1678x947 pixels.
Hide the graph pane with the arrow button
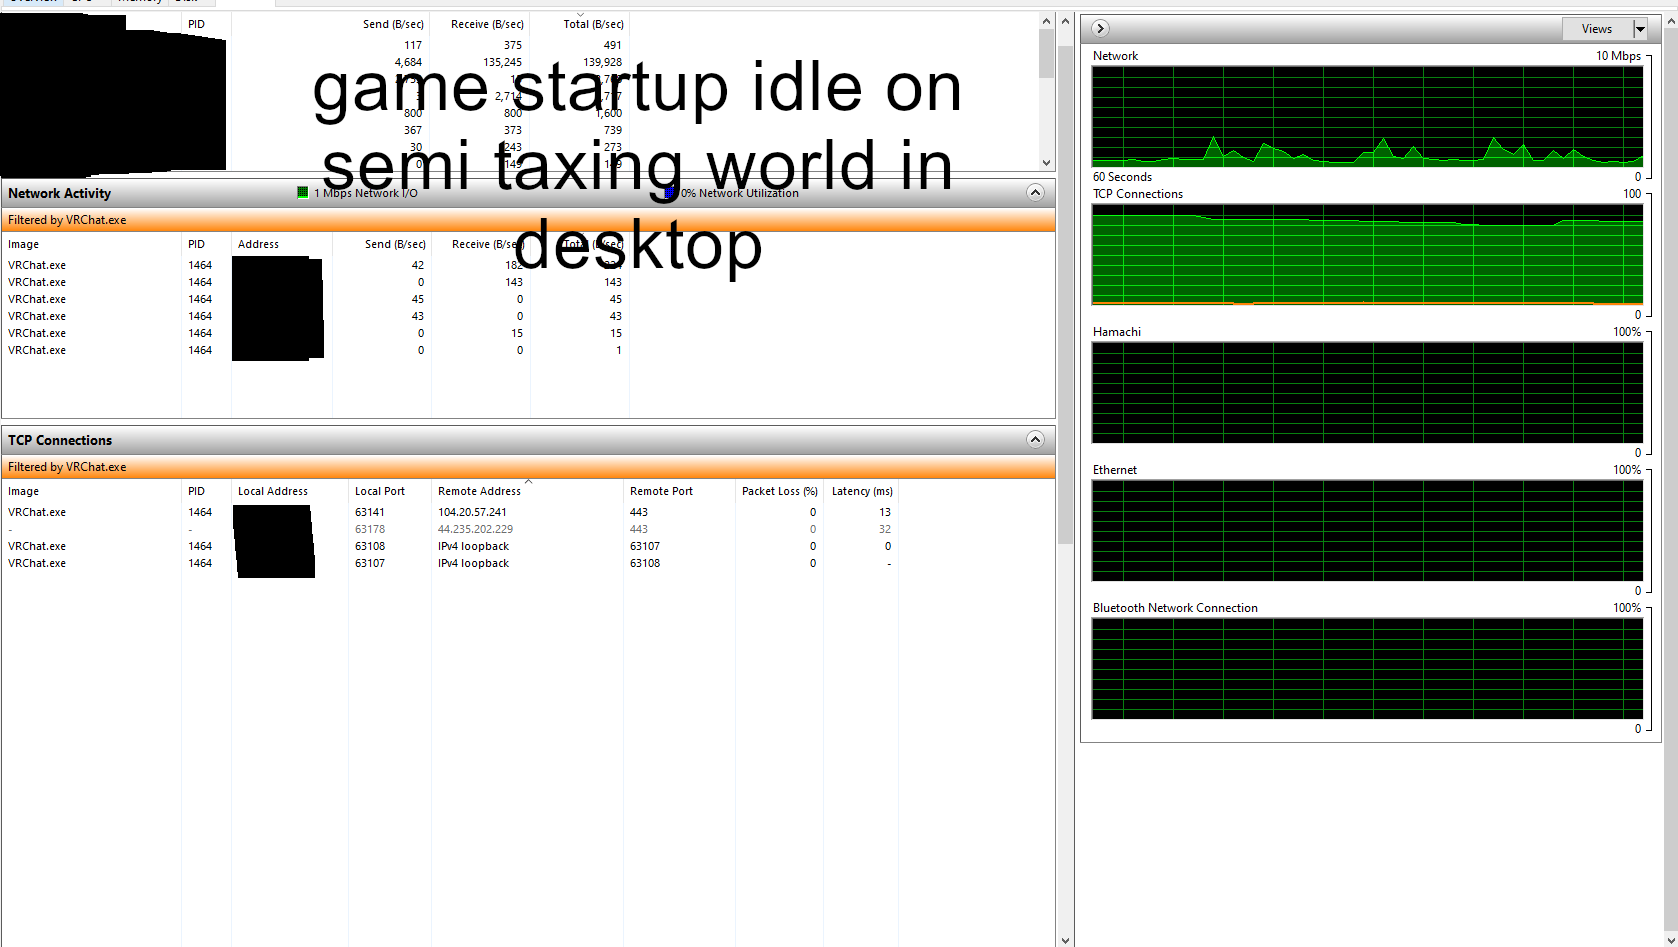pyautogui.click(x=1100, y=28)
